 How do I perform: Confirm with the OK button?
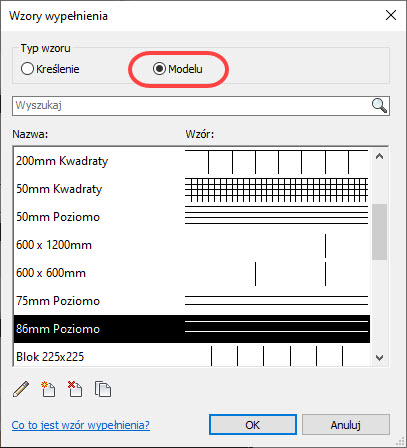[x=253, y=425]
